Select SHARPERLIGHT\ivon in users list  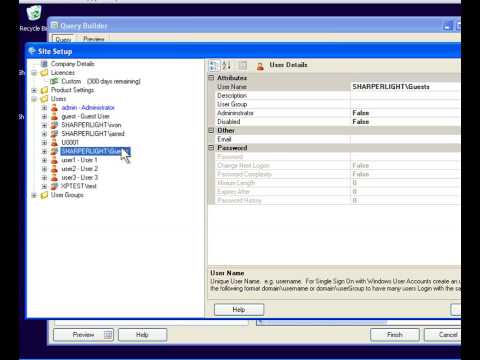tap(91, 125)
